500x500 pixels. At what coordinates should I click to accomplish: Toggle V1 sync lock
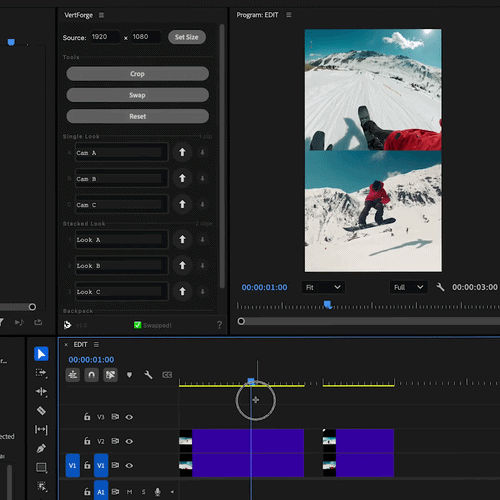click(115, 465)
